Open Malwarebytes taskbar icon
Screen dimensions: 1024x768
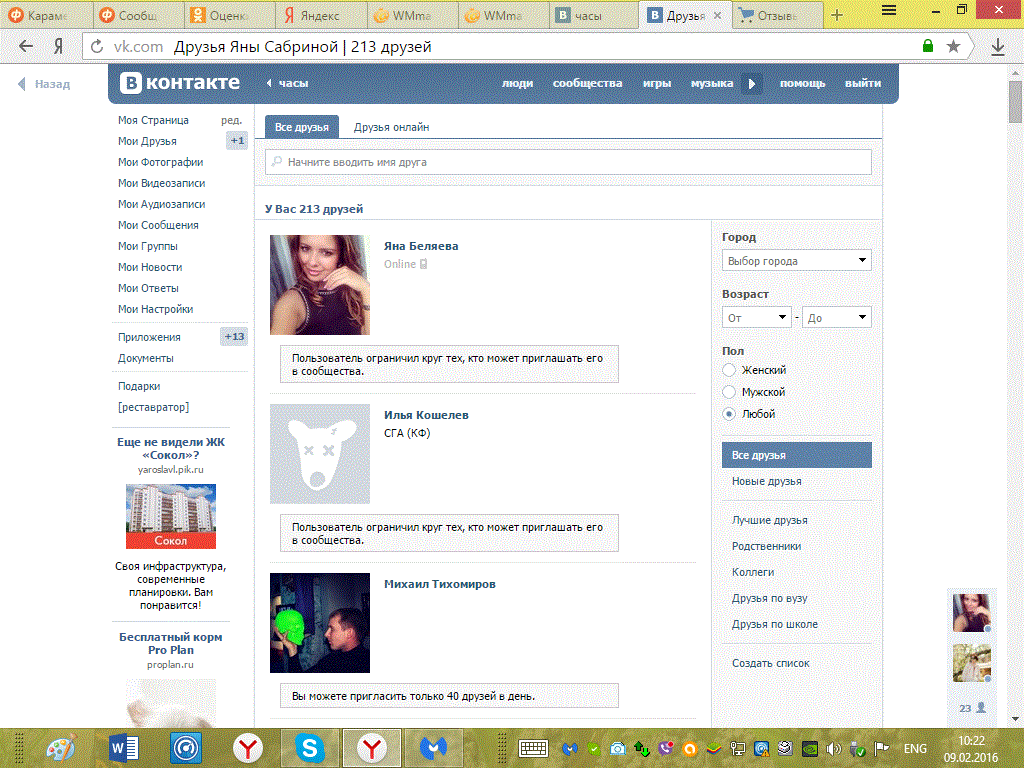pyautogui.click(x=433, y=748)
